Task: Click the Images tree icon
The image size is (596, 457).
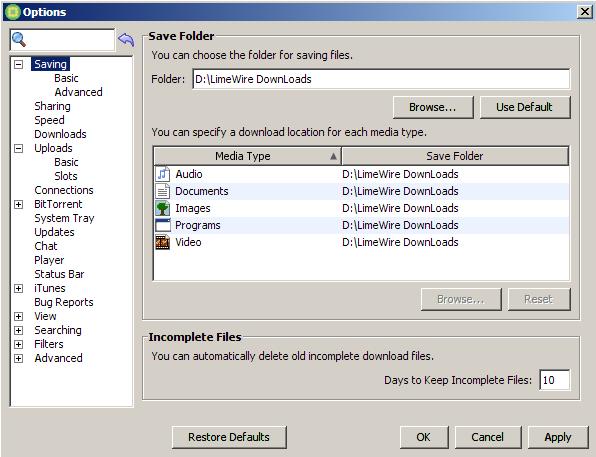Action: 163,208
